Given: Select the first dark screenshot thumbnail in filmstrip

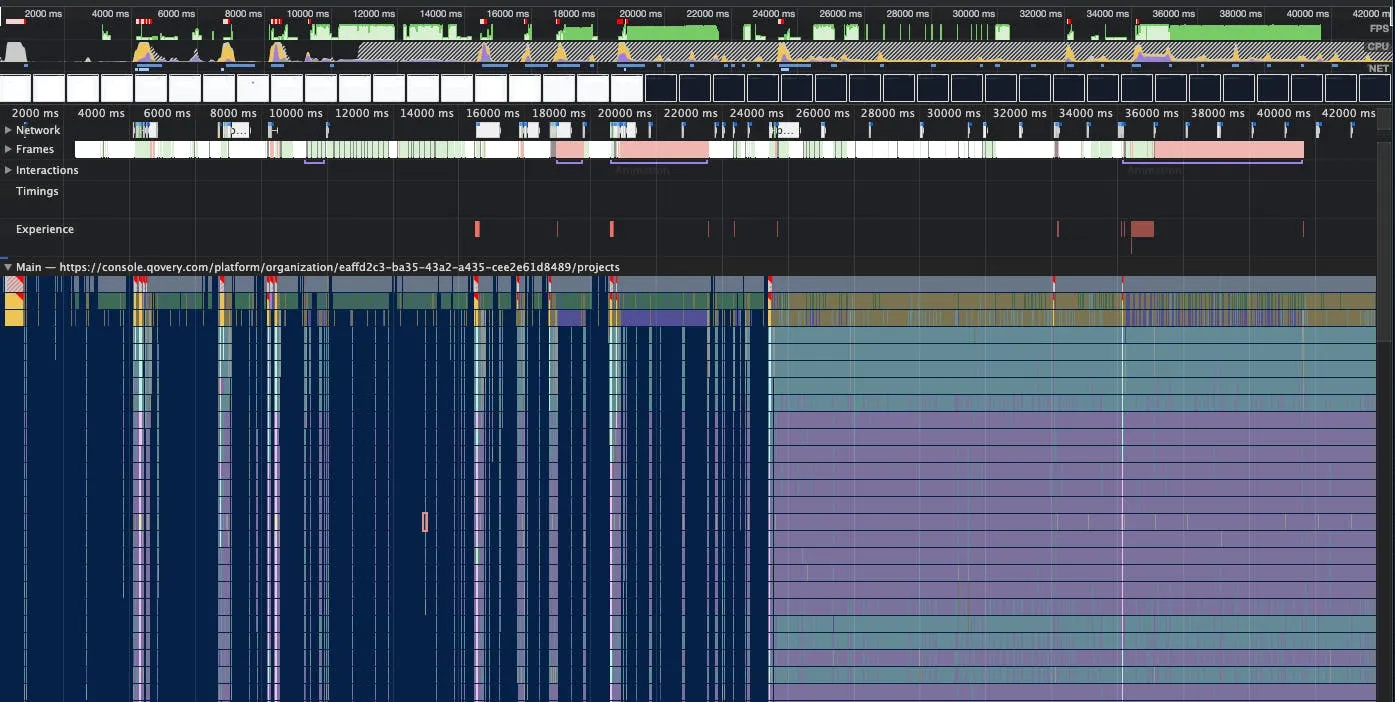Looking at the screenshot, I should pos(661,88).
